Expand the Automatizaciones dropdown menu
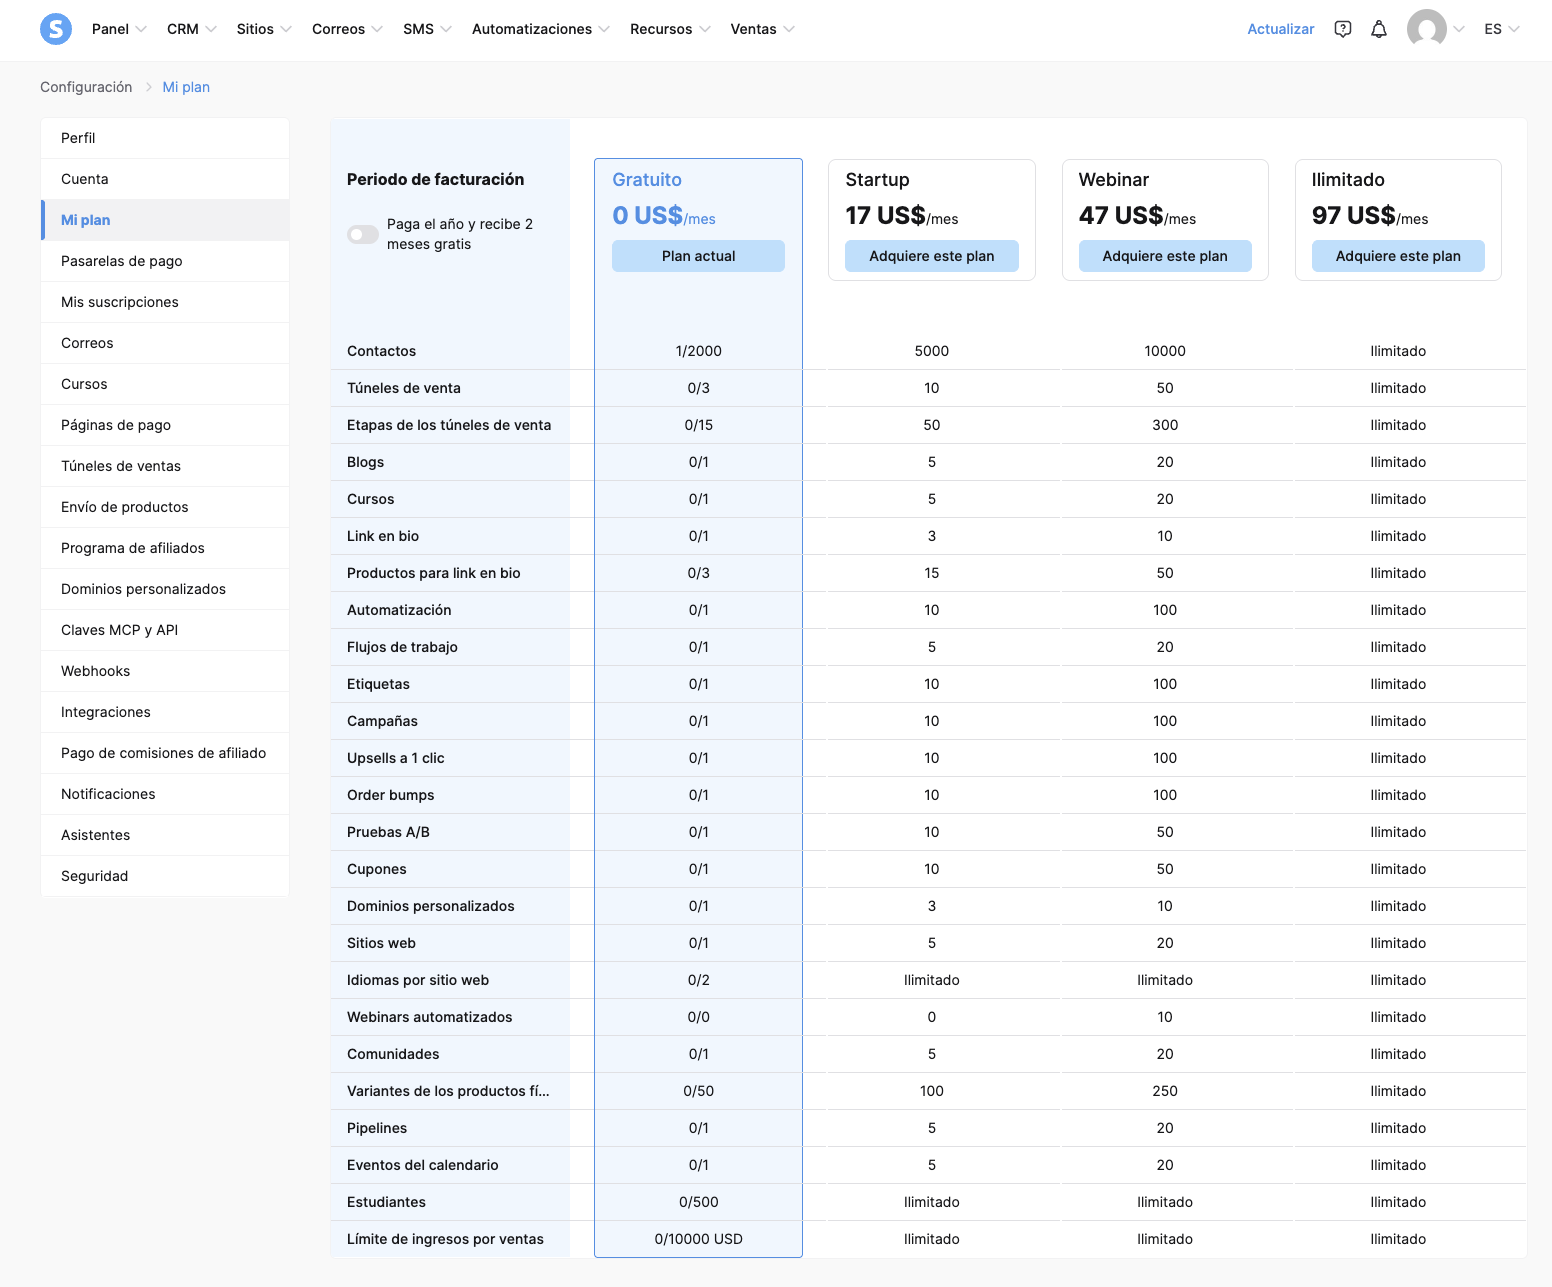 (x=541, y=29)
